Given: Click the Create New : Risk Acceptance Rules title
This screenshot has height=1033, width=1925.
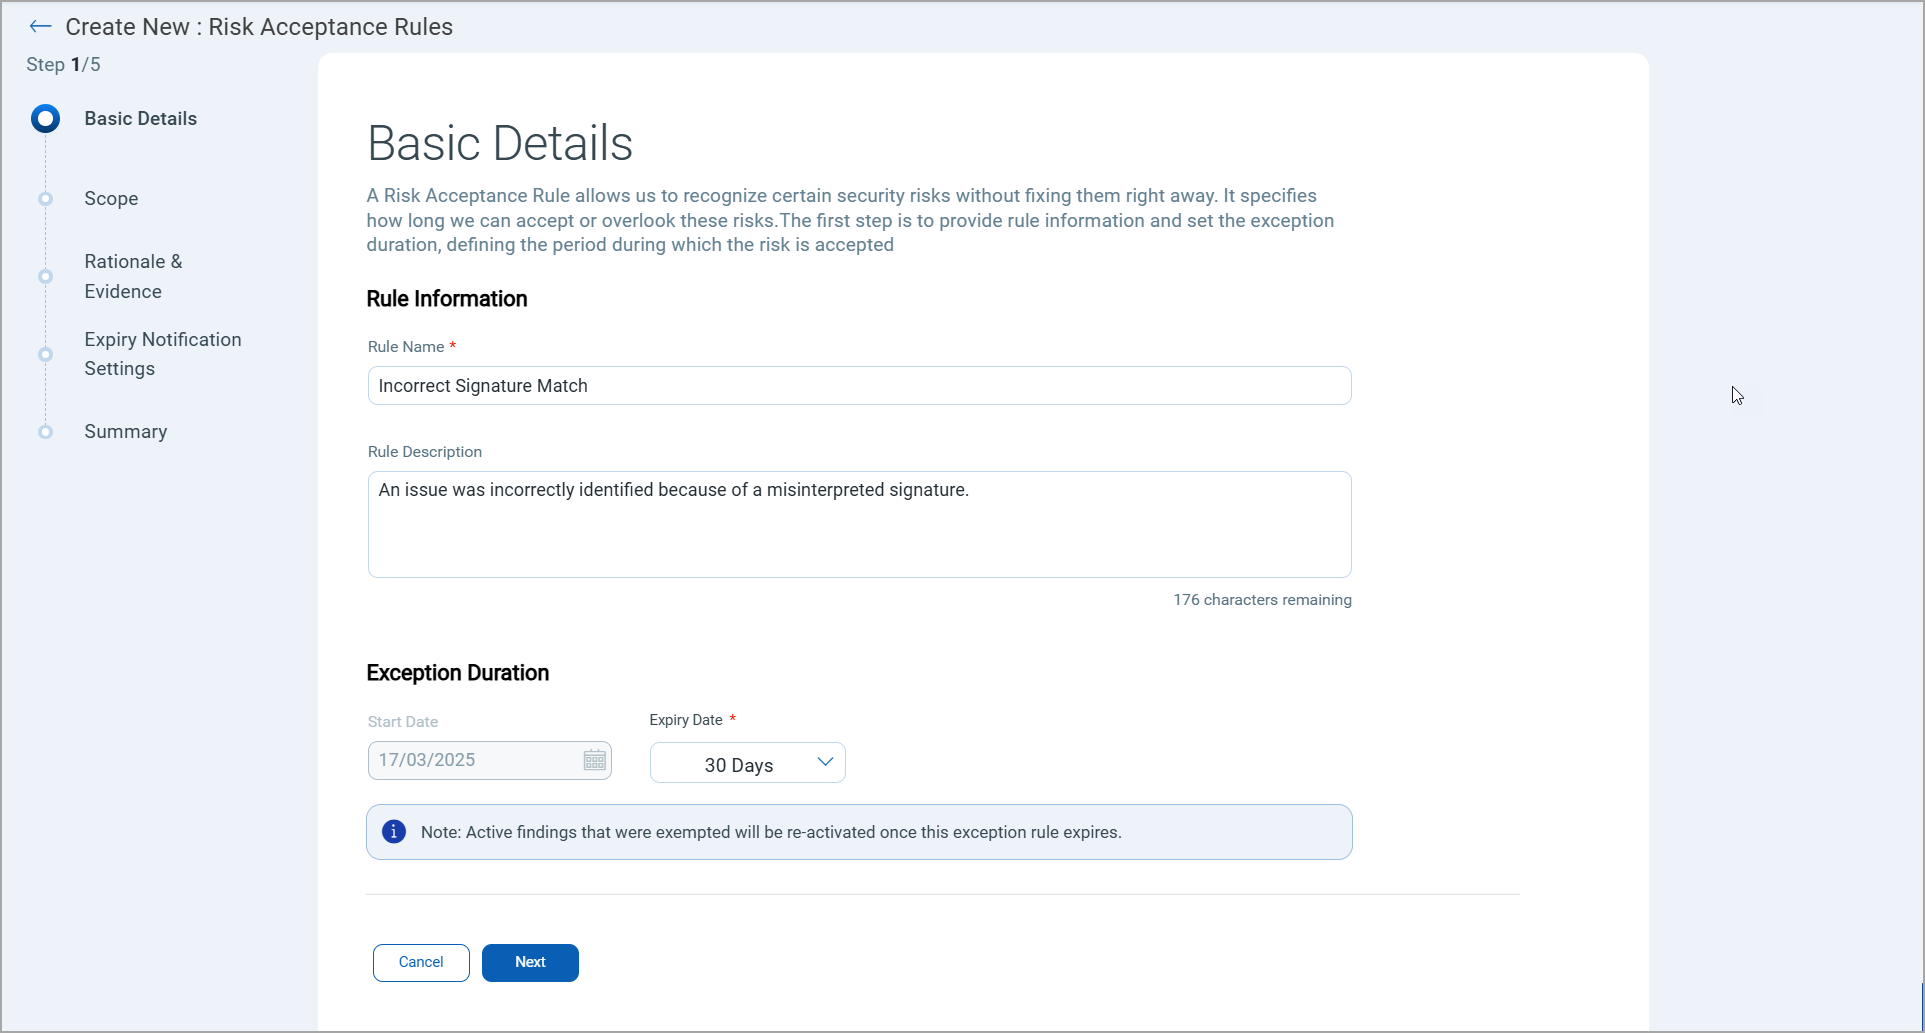Looking at the screenshot, I should [x=259, y=27].
